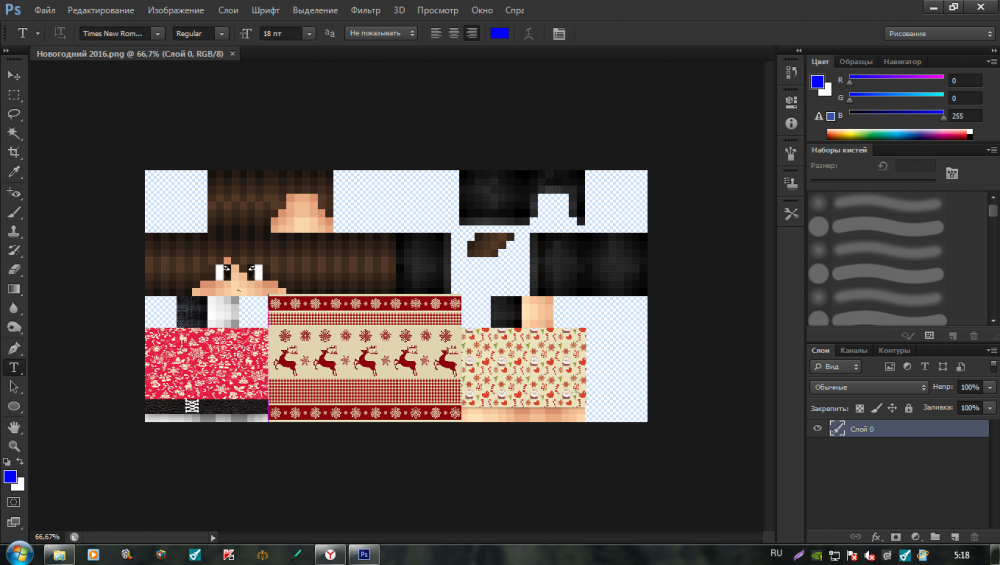Image resolution: width=1000 pixels, height=565 pixels.
Task: Hide Слой 0 using the eye icon
Action: click(x=818, y=428)
